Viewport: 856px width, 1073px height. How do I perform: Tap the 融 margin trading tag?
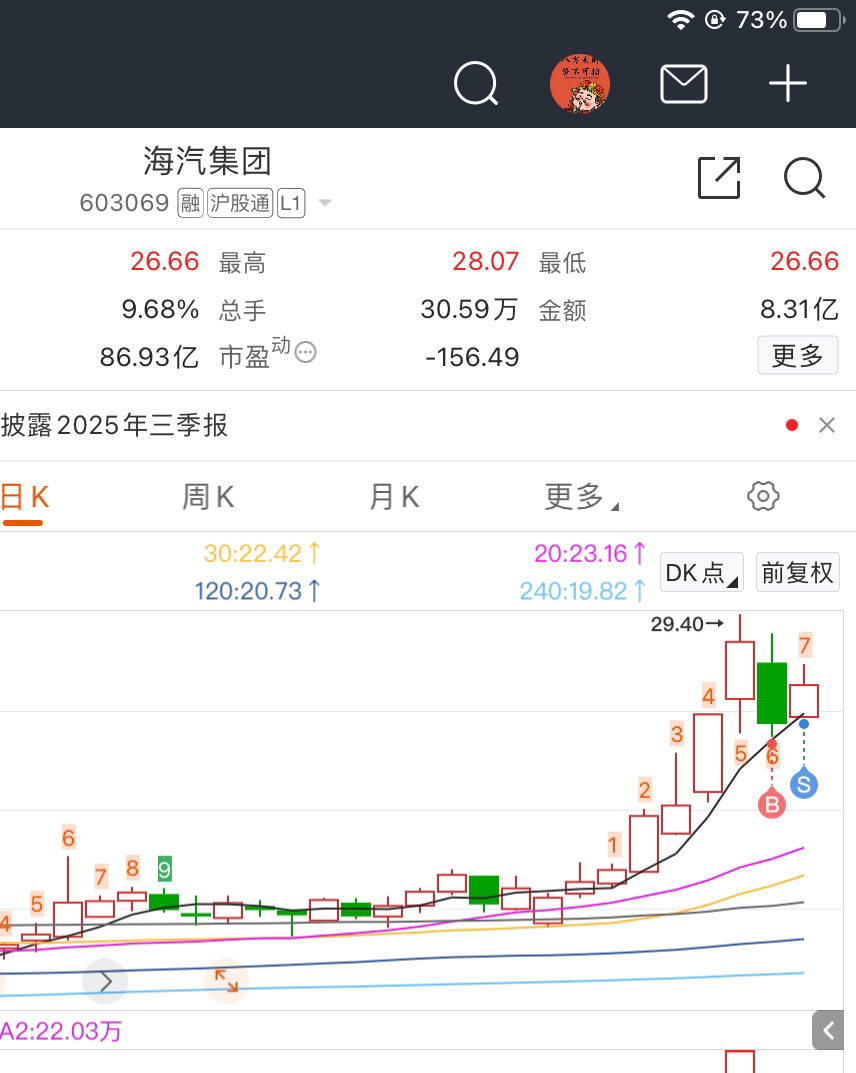tap(190, 203)
